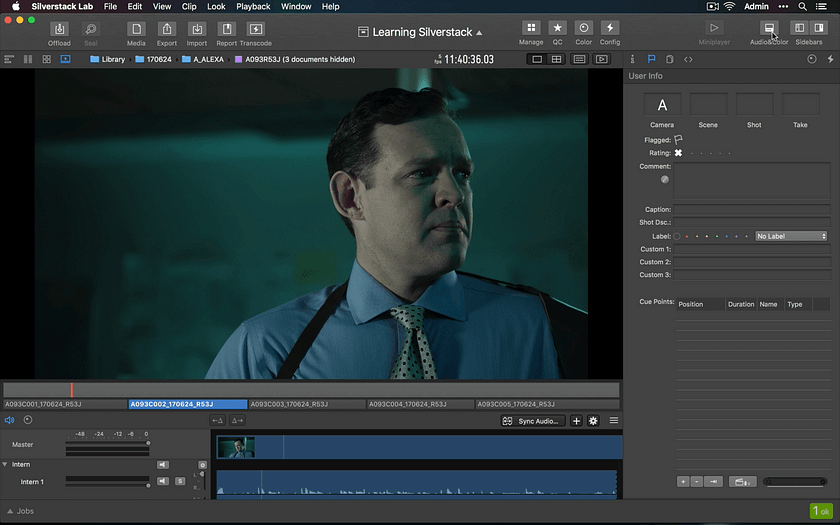Viewport: 840px width, 525px height.
Task: Open the File Info document tab in sidebar
Action: coord(670,59)
